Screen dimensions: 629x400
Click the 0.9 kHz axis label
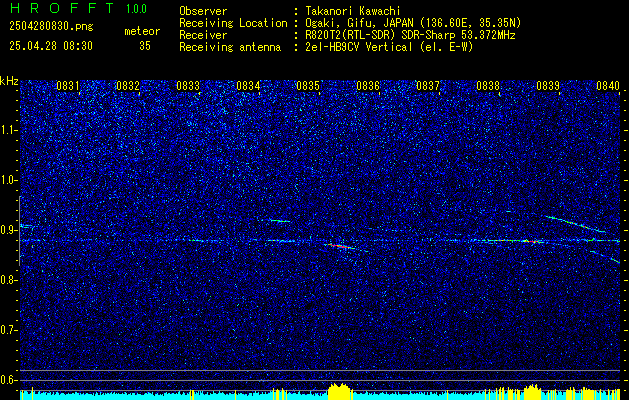pyautogui.click(x=8, y=230)
